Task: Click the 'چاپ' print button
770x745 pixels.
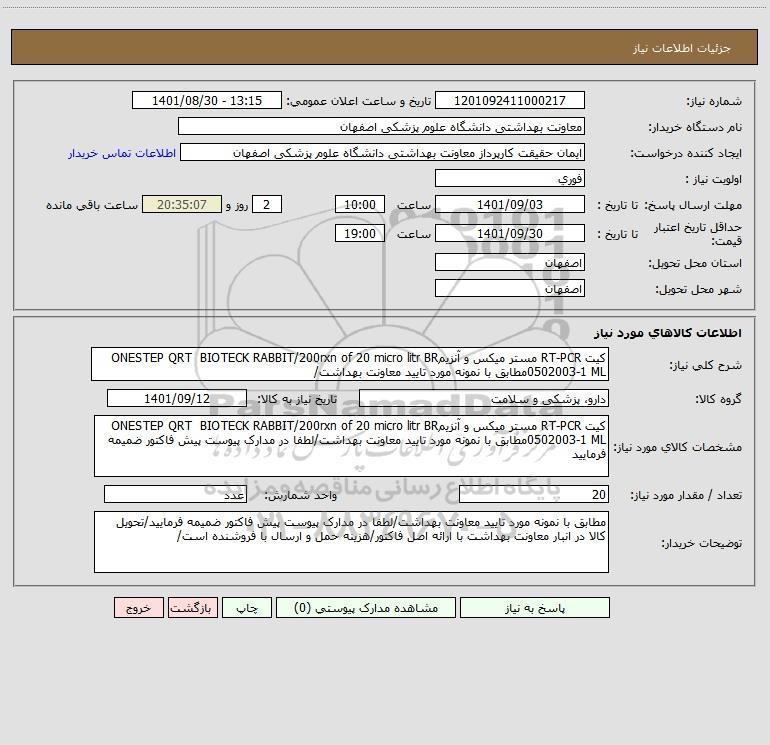Action: [x=247, y=608]
